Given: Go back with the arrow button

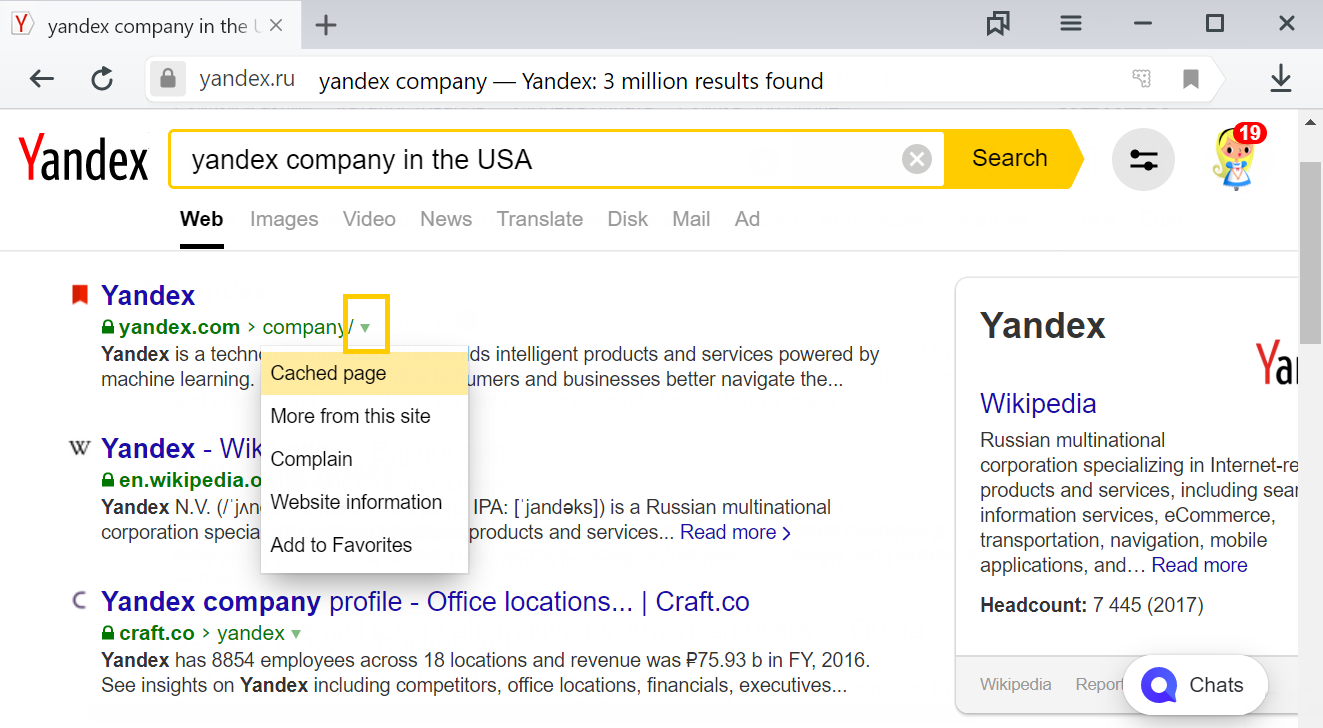Looking at the screenshot, I should coord(42,79).
